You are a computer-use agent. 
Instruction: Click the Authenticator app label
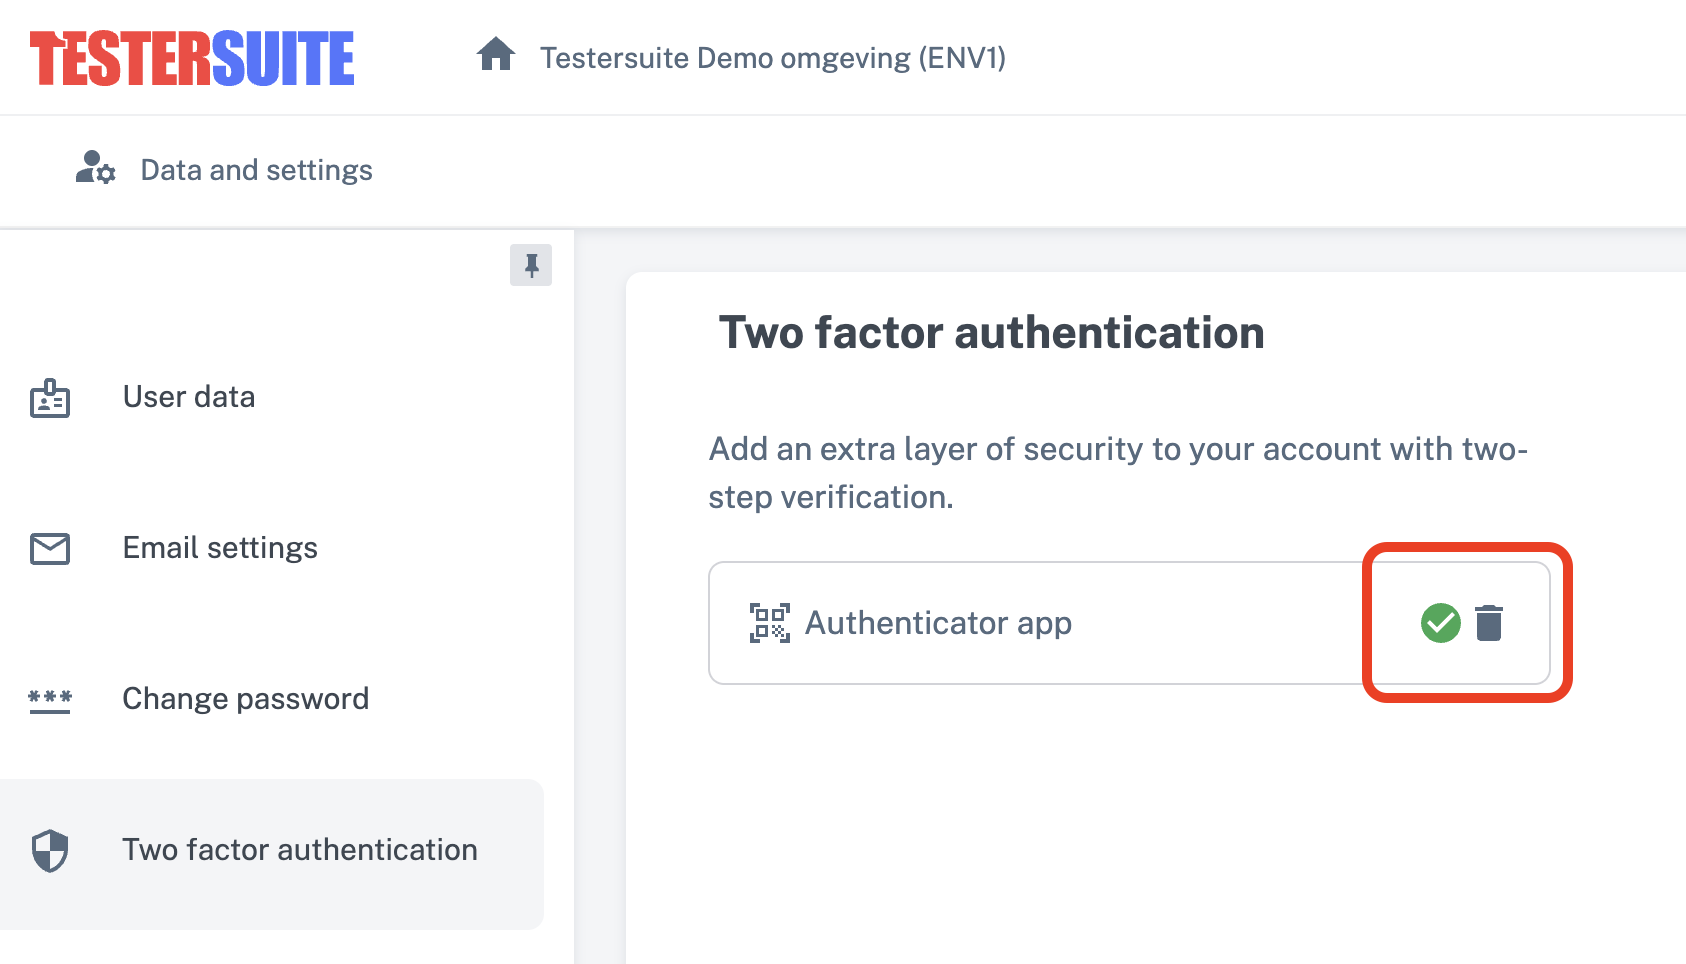coord(938,623)
